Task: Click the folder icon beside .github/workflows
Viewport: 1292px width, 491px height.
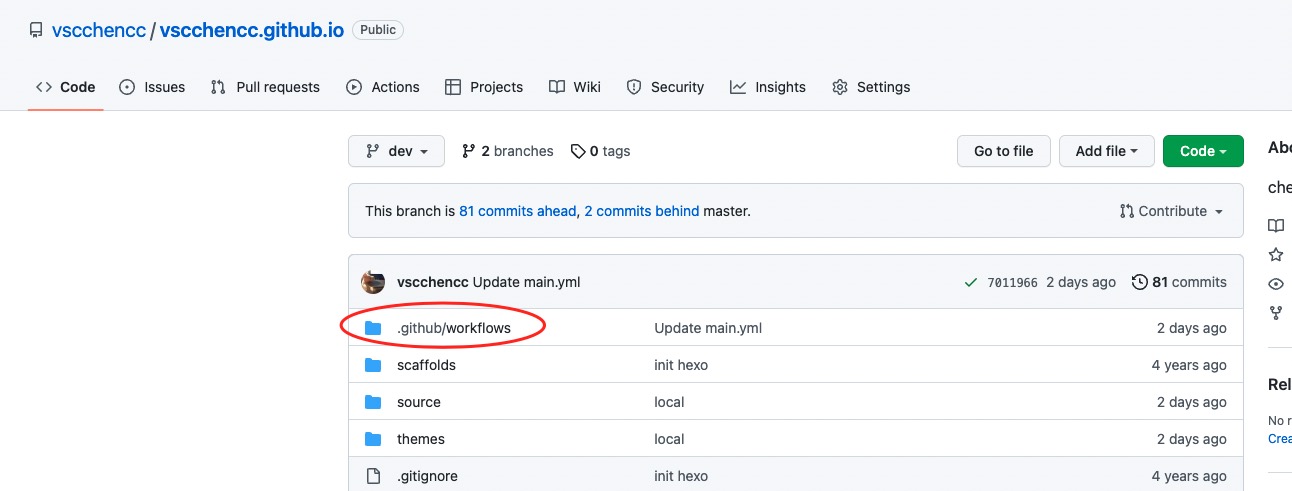Action: (373, 328)
